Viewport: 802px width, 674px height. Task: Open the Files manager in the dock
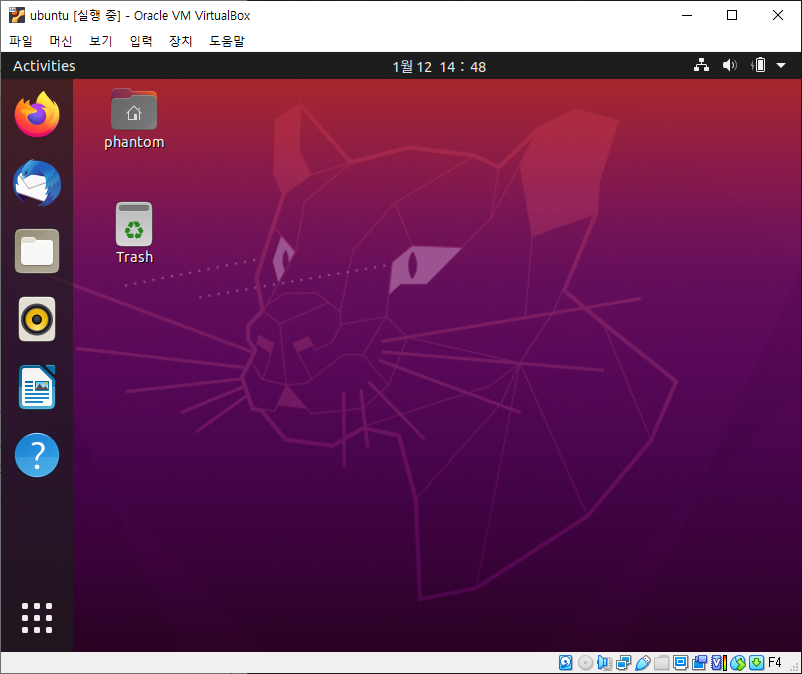(37, 251)
